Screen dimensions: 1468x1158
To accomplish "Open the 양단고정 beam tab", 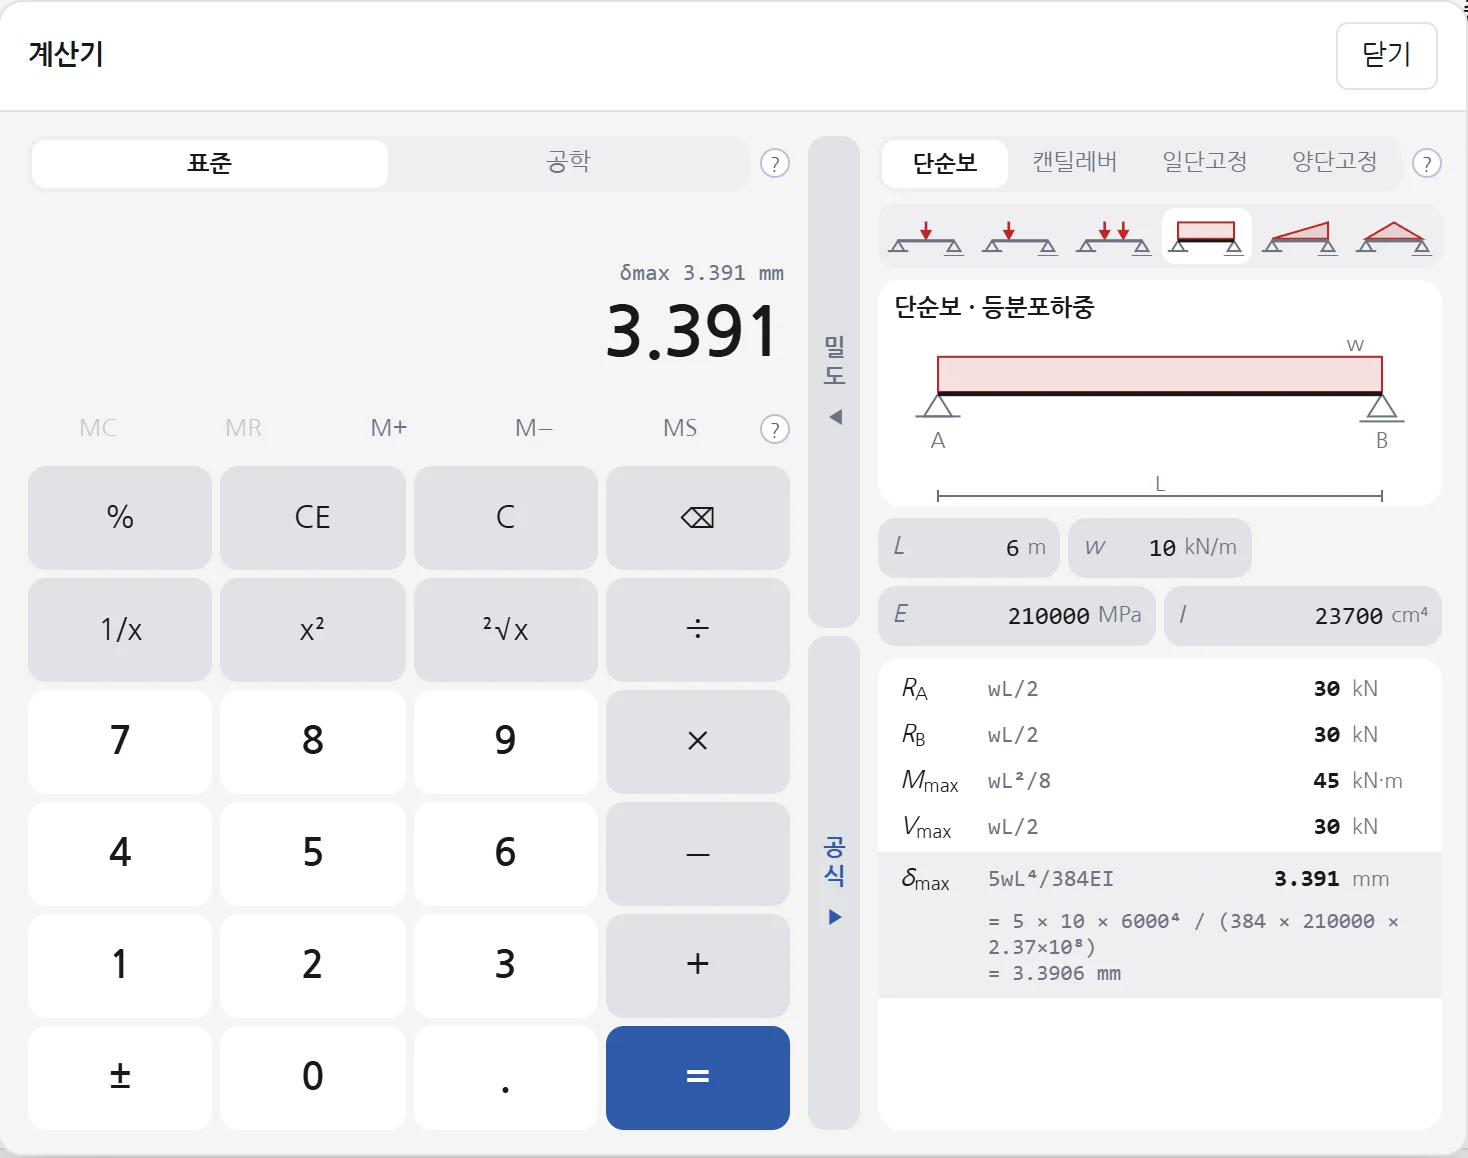I will (1335, 163).
